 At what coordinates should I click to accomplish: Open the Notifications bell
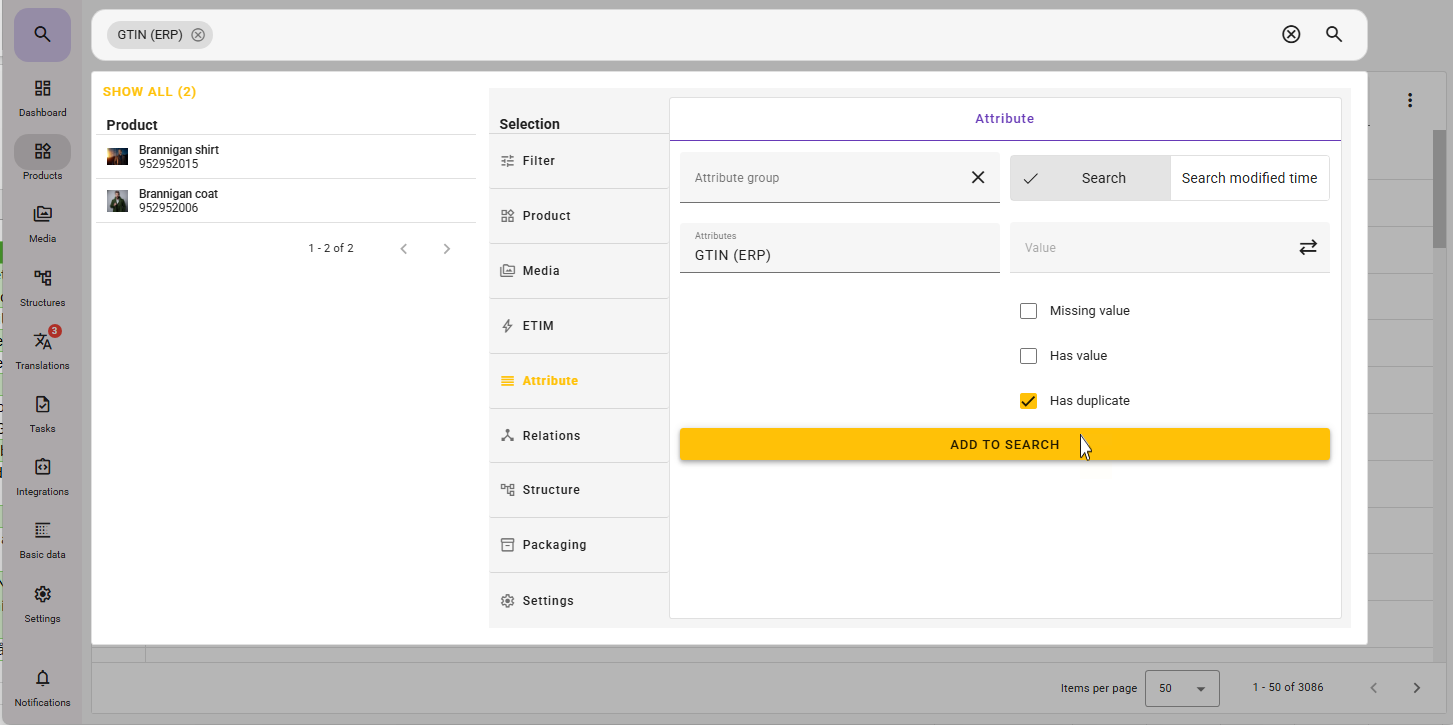pos(42,685)
